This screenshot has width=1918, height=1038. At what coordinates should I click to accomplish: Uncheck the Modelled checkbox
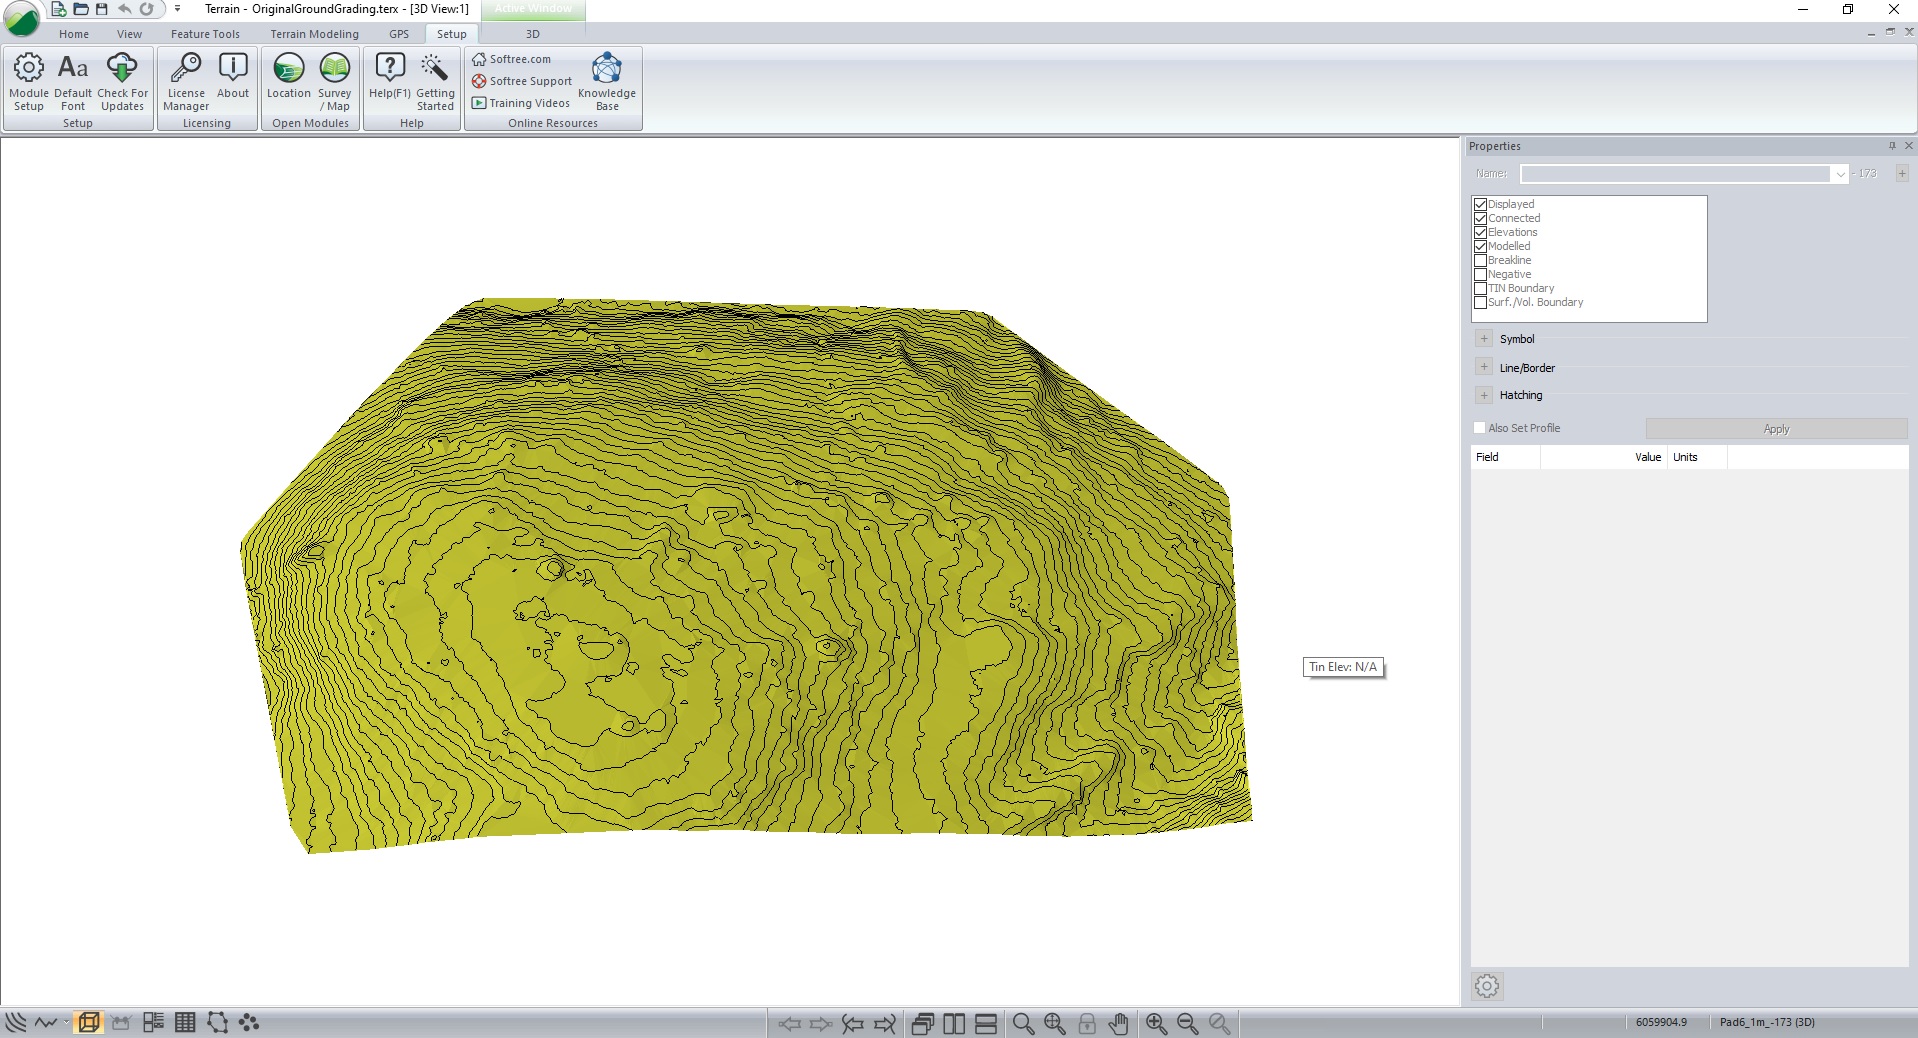pos(1480,246)
